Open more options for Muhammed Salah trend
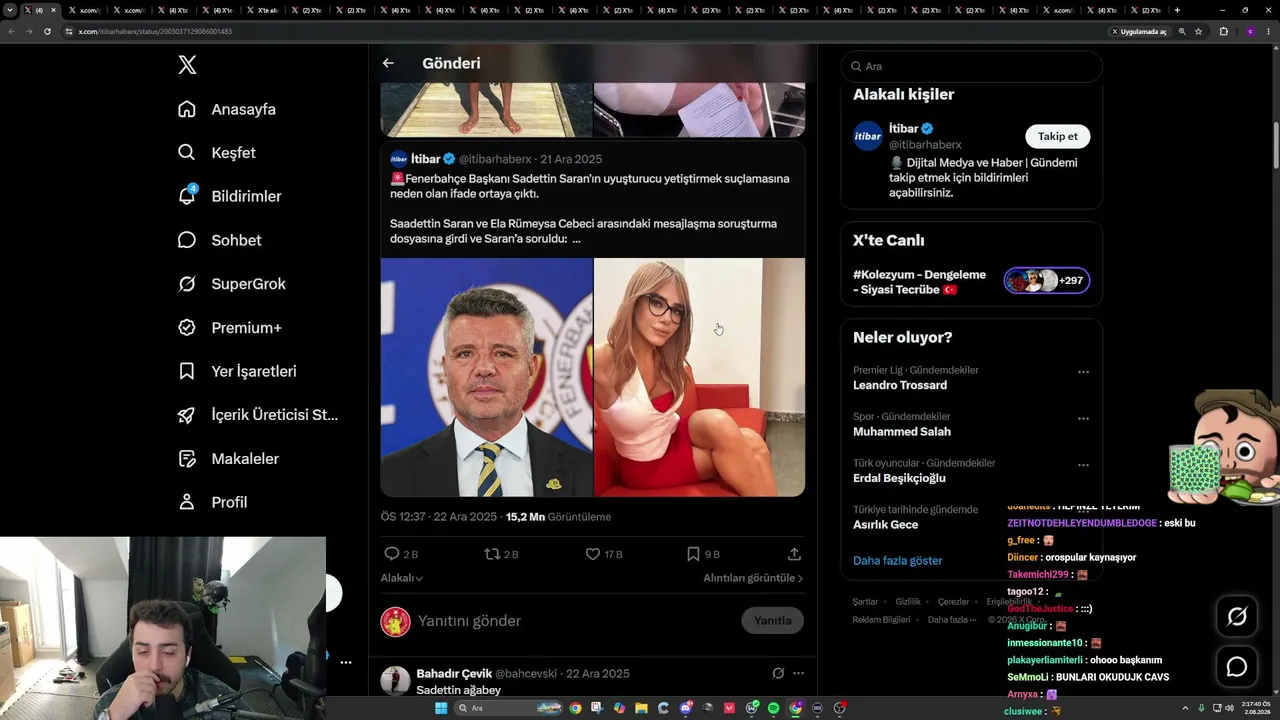The height and width of the screenshot is (720, 1280). click(x=1083, y=418)
